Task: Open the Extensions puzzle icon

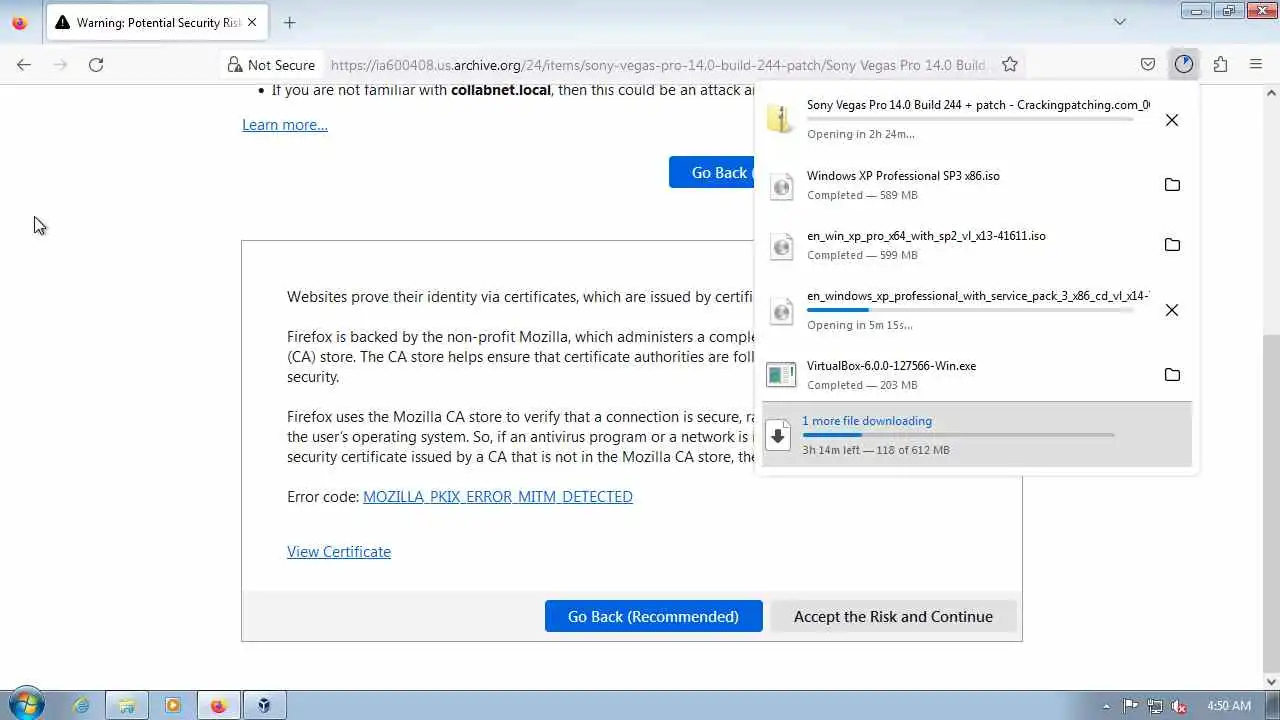Action: [x=1220, y=65]
